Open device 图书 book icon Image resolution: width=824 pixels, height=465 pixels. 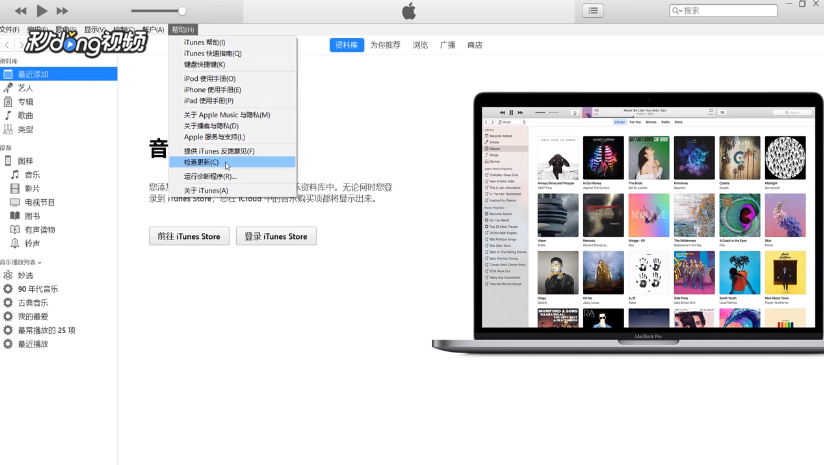pos(15,215)
